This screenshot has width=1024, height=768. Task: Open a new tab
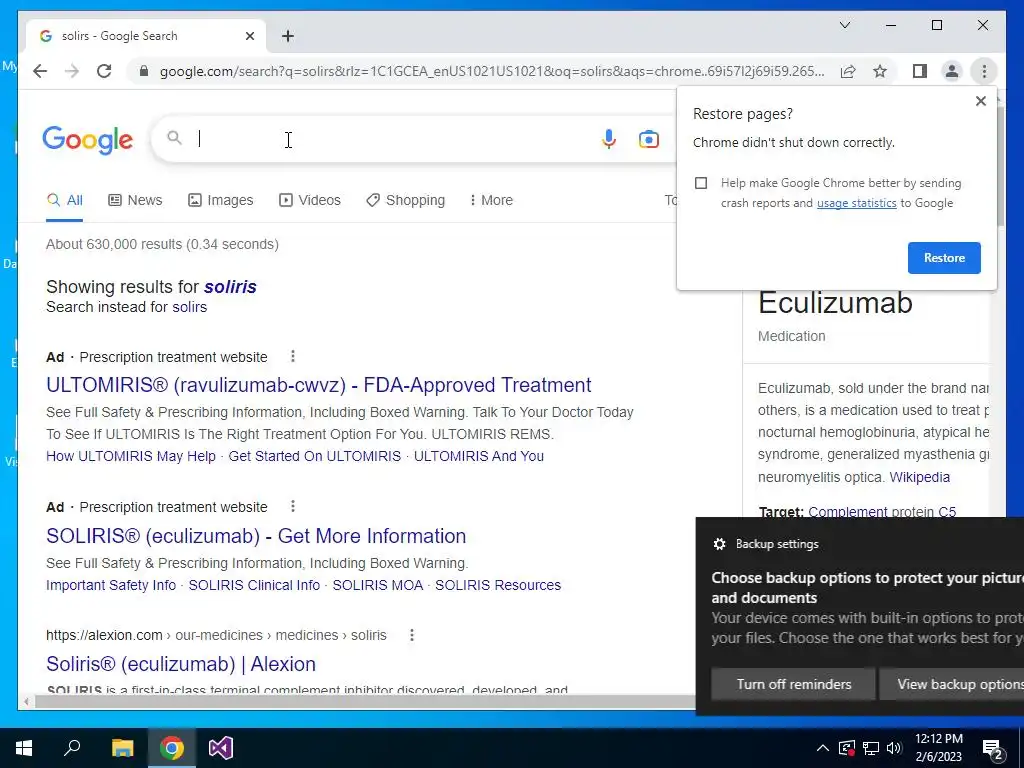[288, 36]
